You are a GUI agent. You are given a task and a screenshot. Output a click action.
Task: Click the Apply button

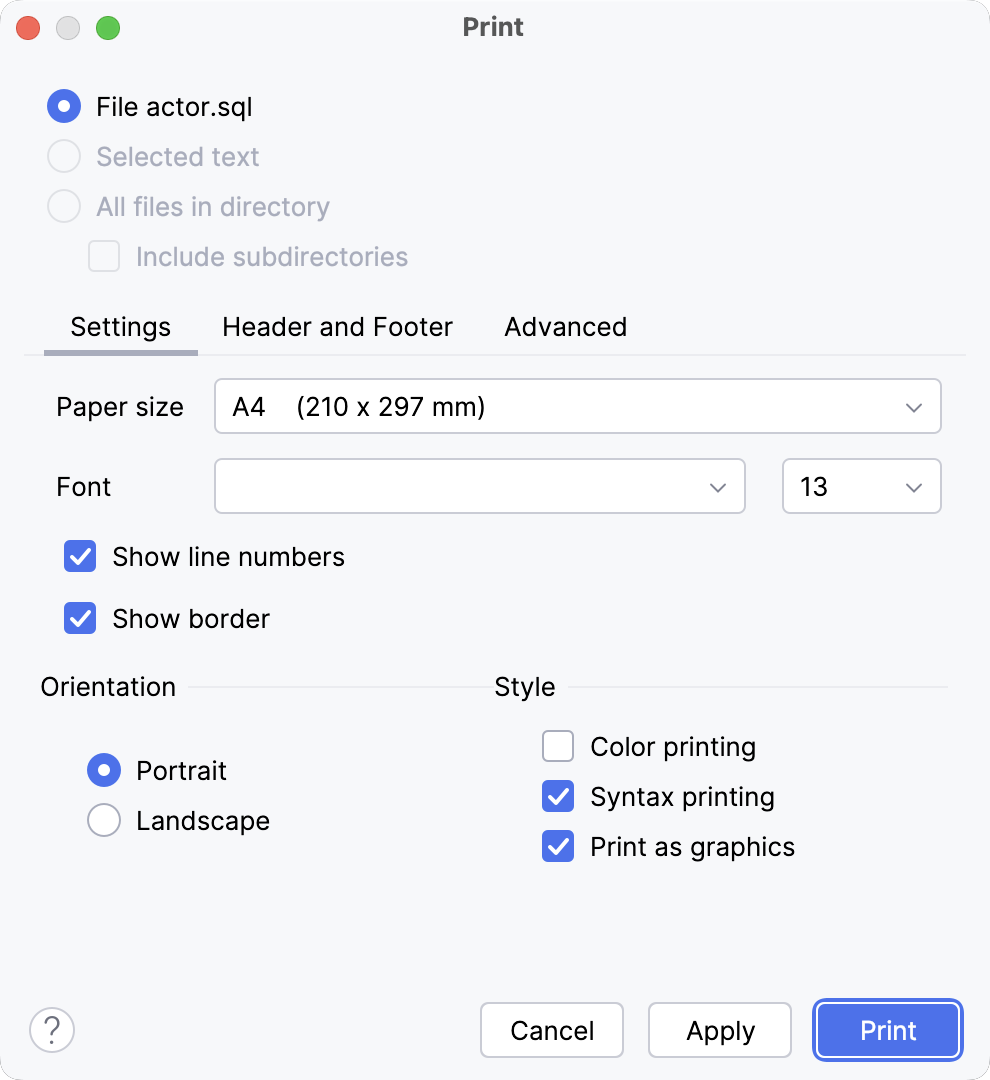(x=719, y=1030)
